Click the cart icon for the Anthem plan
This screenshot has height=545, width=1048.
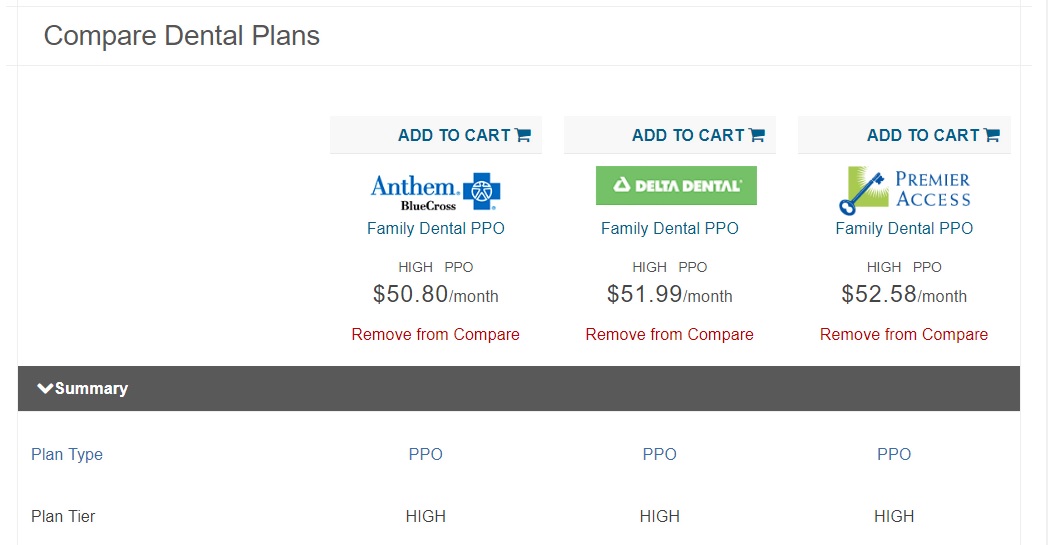point(523,135)
